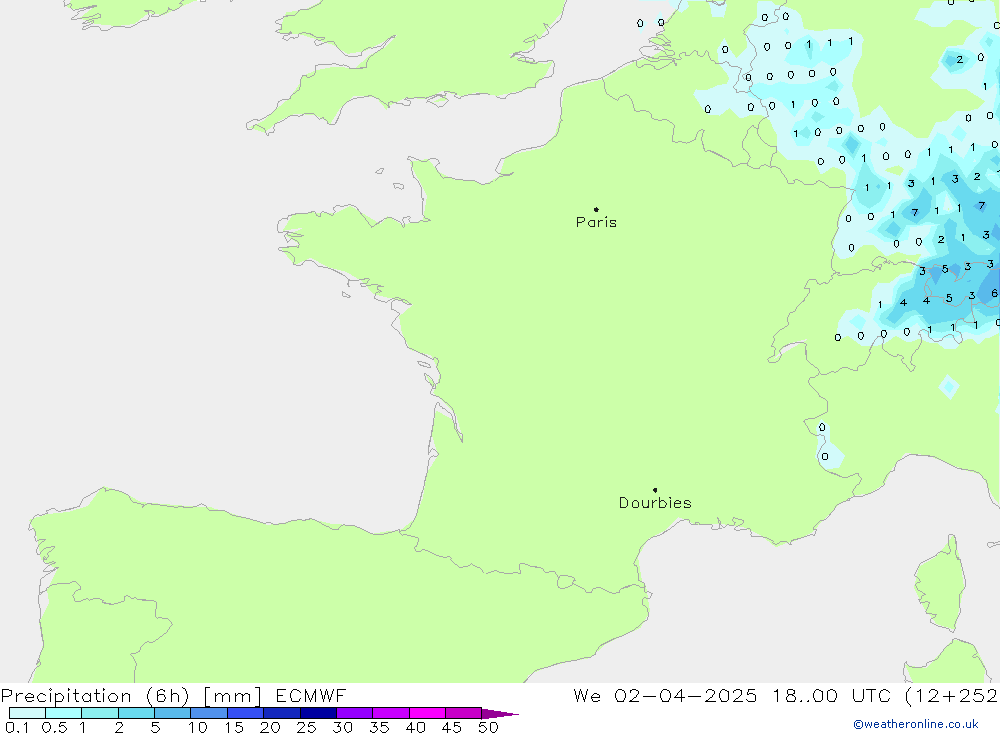This screenshot has height=733, width=1000.
Task: Click the forecast date 02-04-2025
Action: click(x=686, y=695)
